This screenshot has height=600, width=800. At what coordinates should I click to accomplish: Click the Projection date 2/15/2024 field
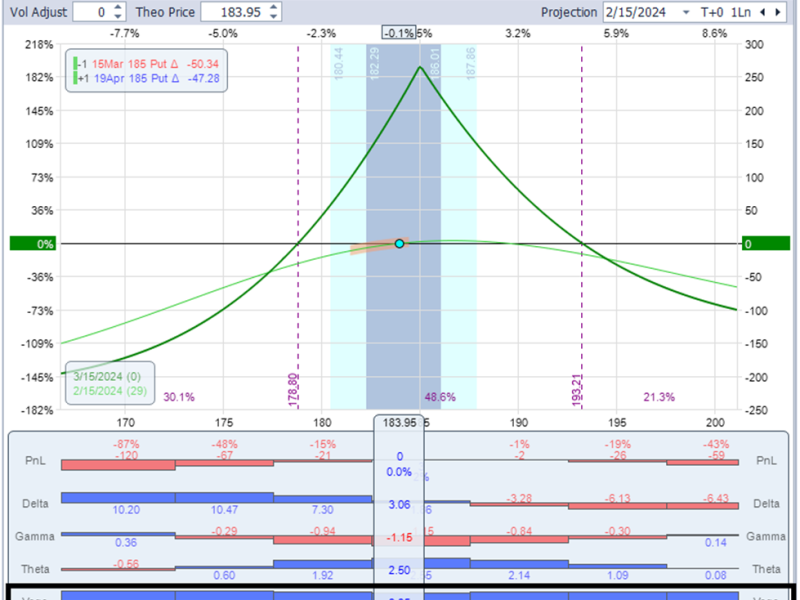click(640, 12)
